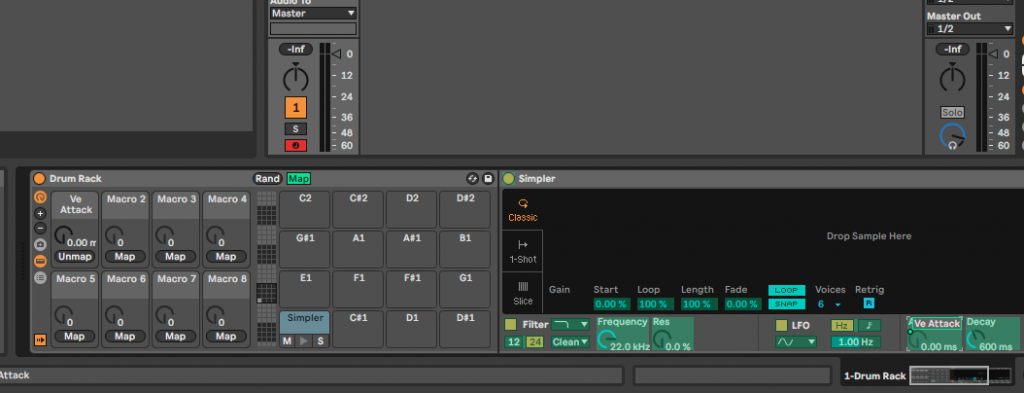
Task: Click the Length 100 % value field
Action: click(x=699, y=304)
